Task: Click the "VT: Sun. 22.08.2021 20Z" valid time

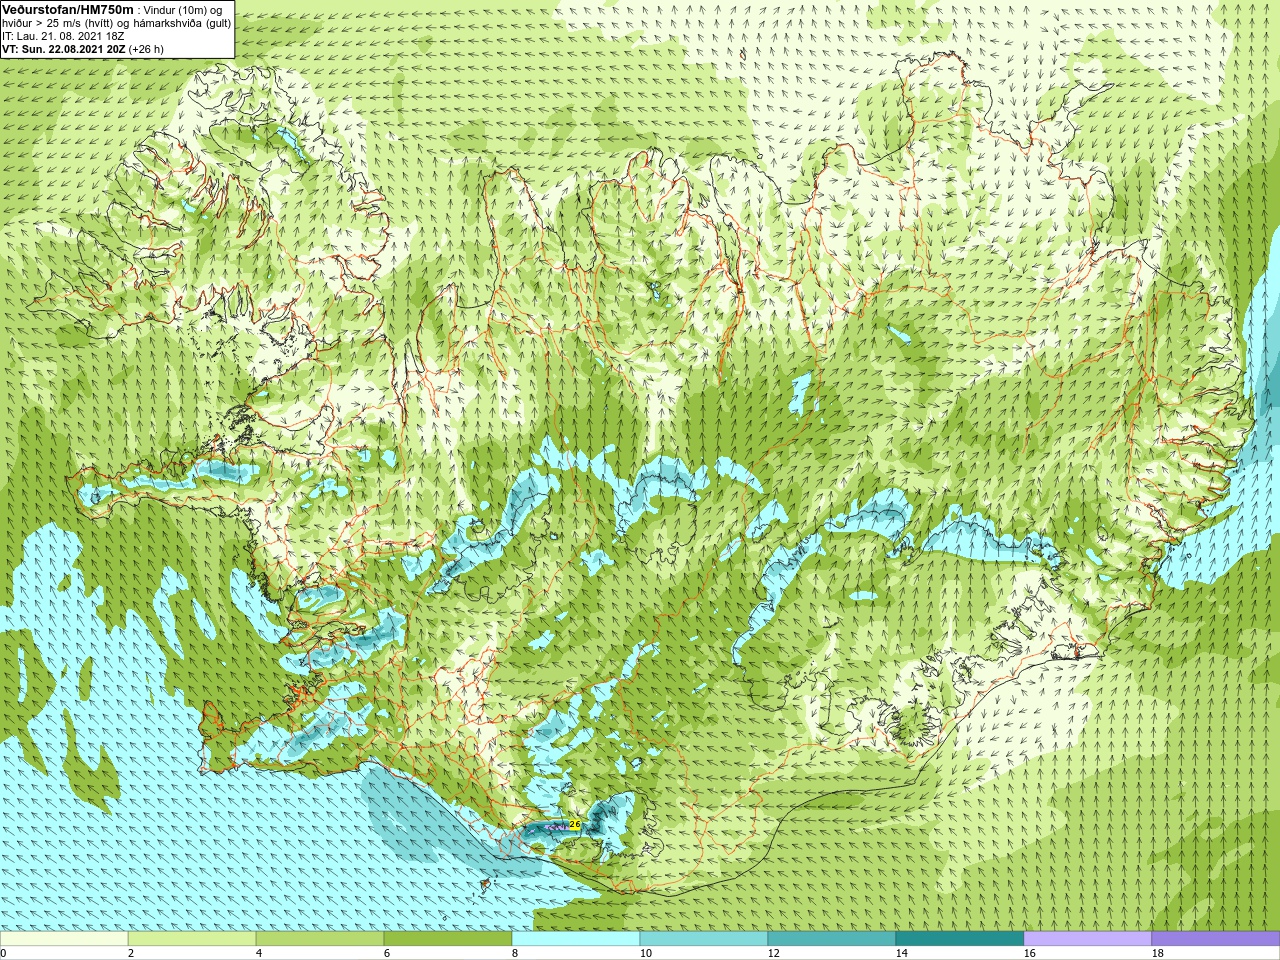Action: coord(64,49)
